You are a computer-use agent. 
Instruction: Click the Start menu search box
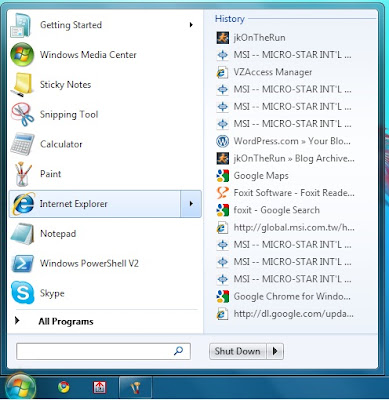(x=103, y=351)
